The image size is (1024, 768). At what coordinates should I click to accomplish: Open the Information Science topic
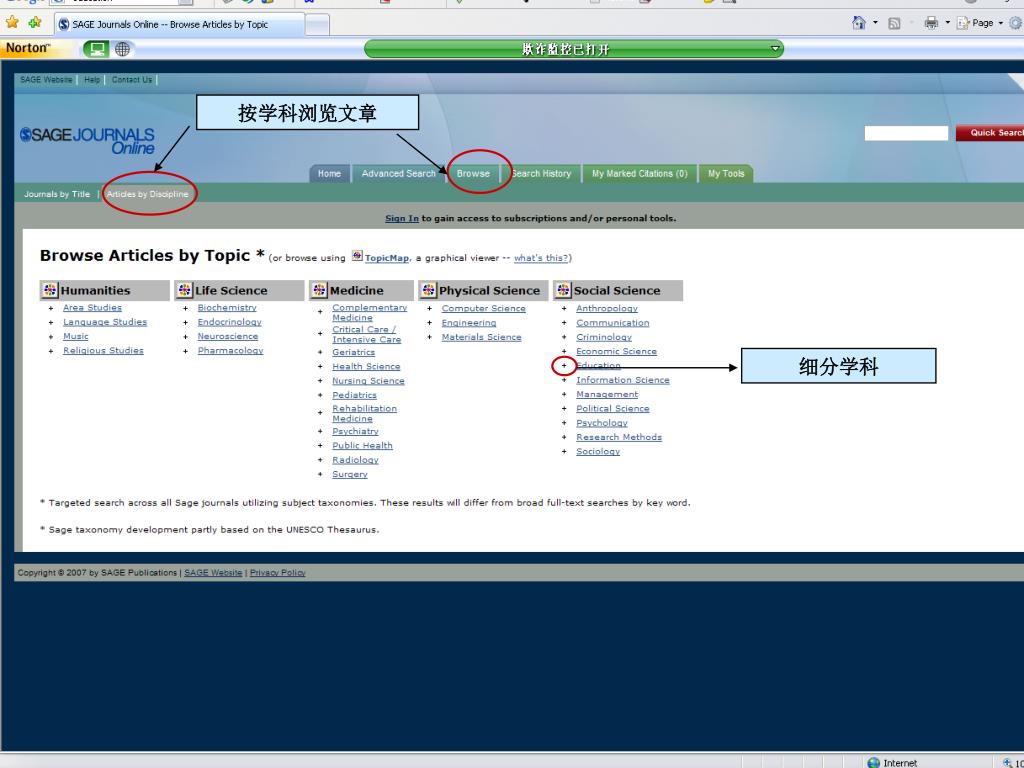pyautogui.click(x=623, y=380)
